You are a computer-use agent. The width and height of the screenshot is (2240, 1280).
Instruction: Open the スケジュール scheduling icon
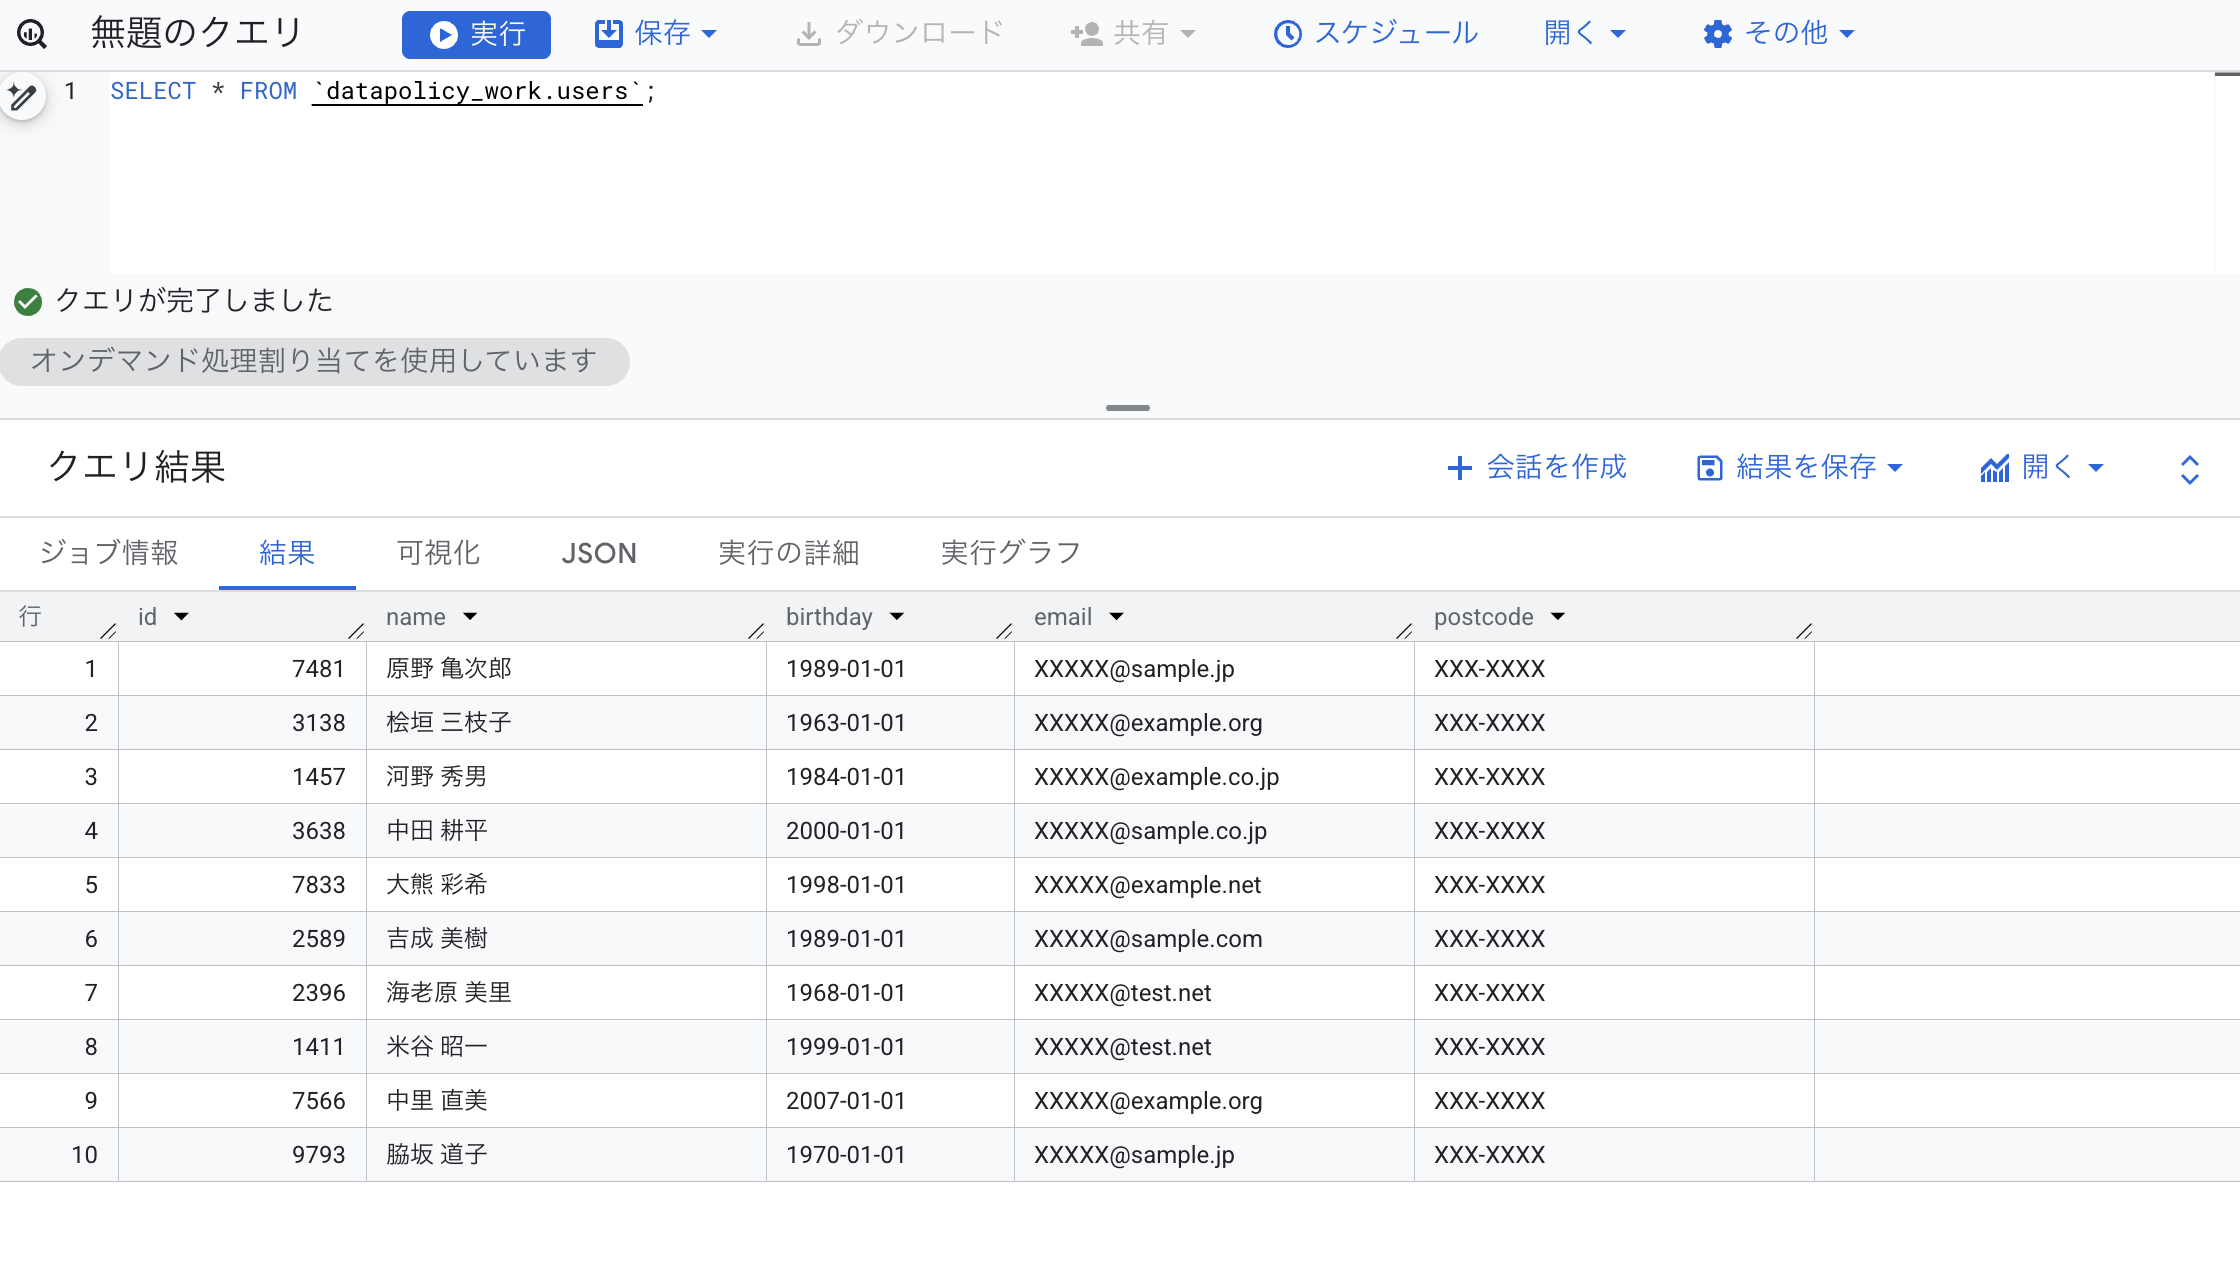pos(1287,33)
